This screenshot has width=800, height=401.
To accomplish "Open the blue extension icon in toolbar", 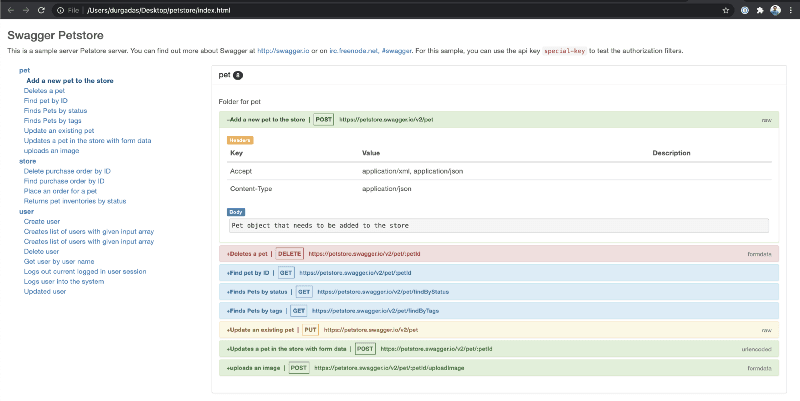I will click(744, 10).
